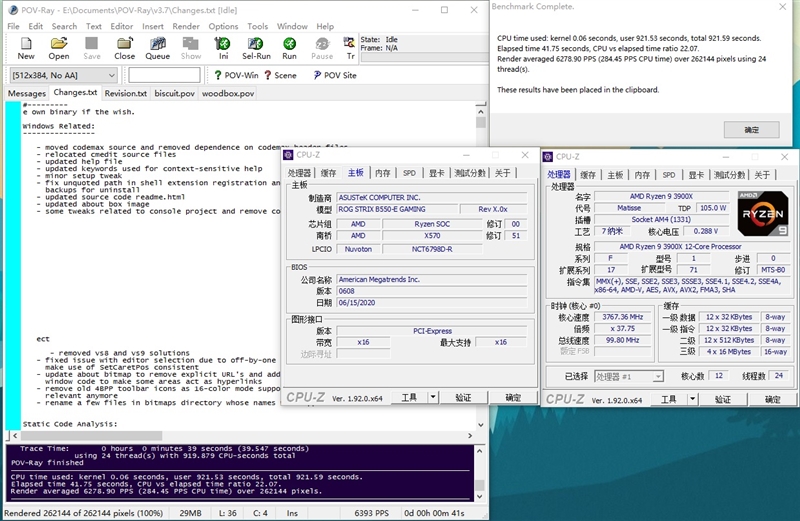
Task: Expand 工具 dropdown arrow in mainboard CPU-Z
Action: (433, 397)
